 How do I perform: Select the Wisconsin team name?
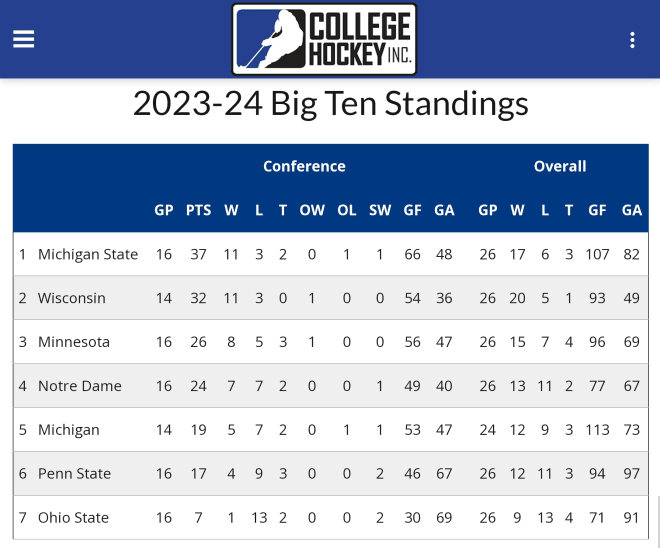tap(72, 298)
